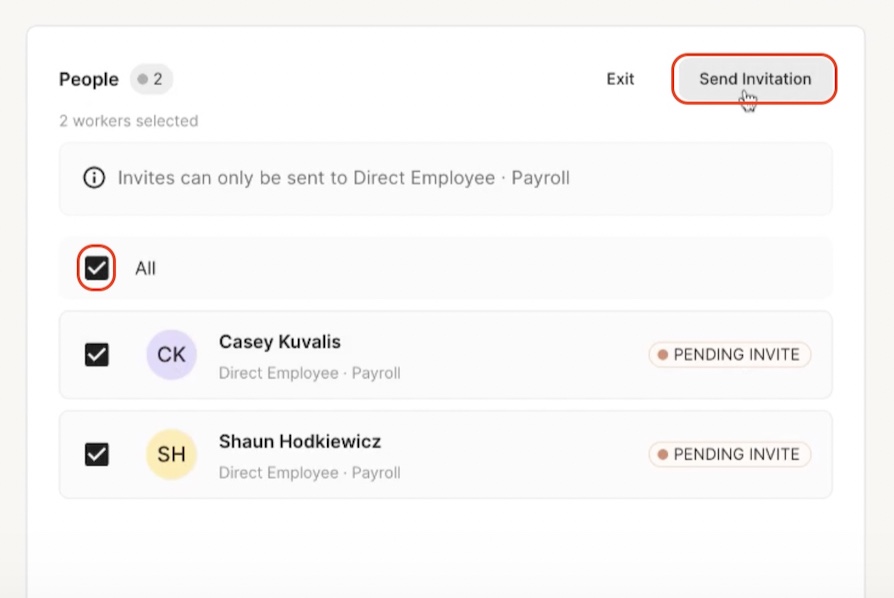
Task: Click the All label text
Action: pyautogui.click(x=145, y=269)
